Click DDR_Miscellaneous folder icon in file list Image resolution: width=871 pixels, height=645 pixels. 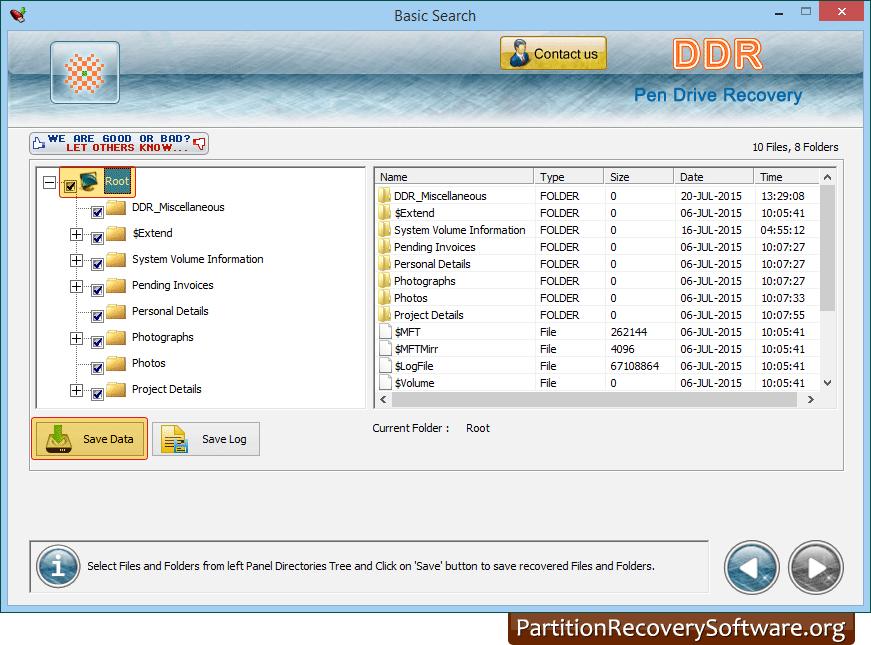point(384,196)
